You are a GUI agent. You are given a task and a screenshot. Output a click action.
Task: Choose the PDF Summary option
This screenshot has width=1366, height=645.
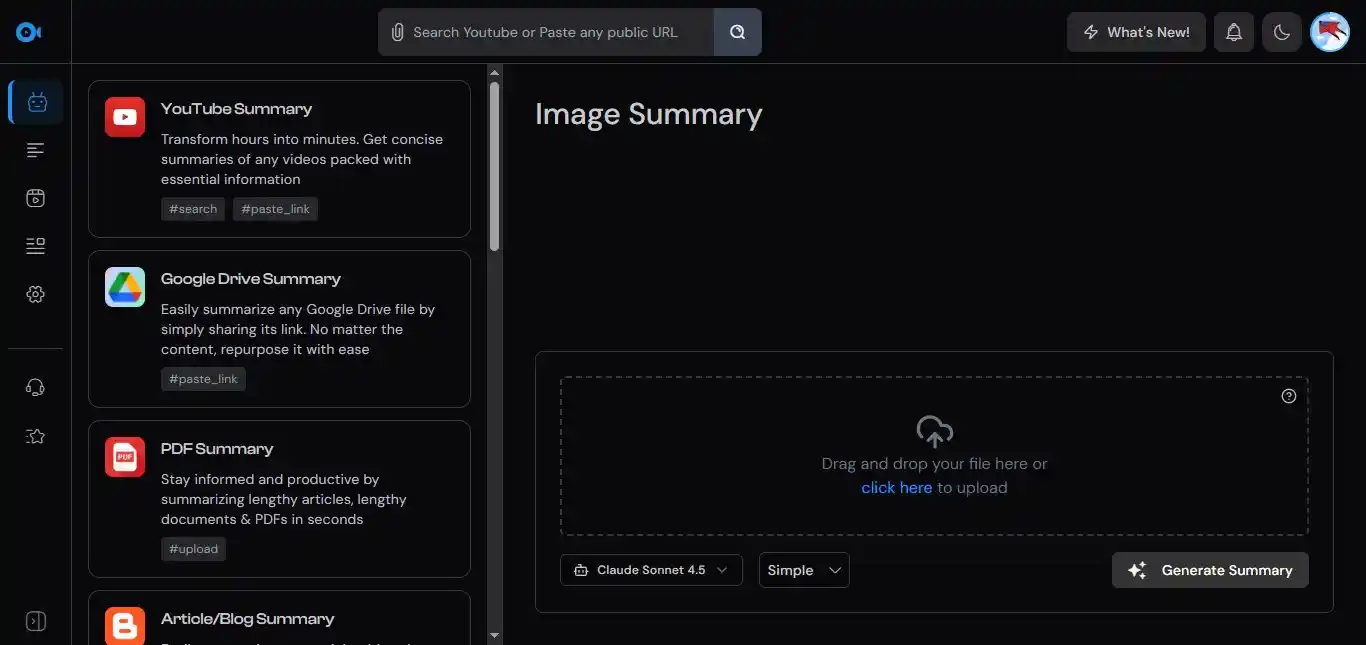(x=279, y=498)
